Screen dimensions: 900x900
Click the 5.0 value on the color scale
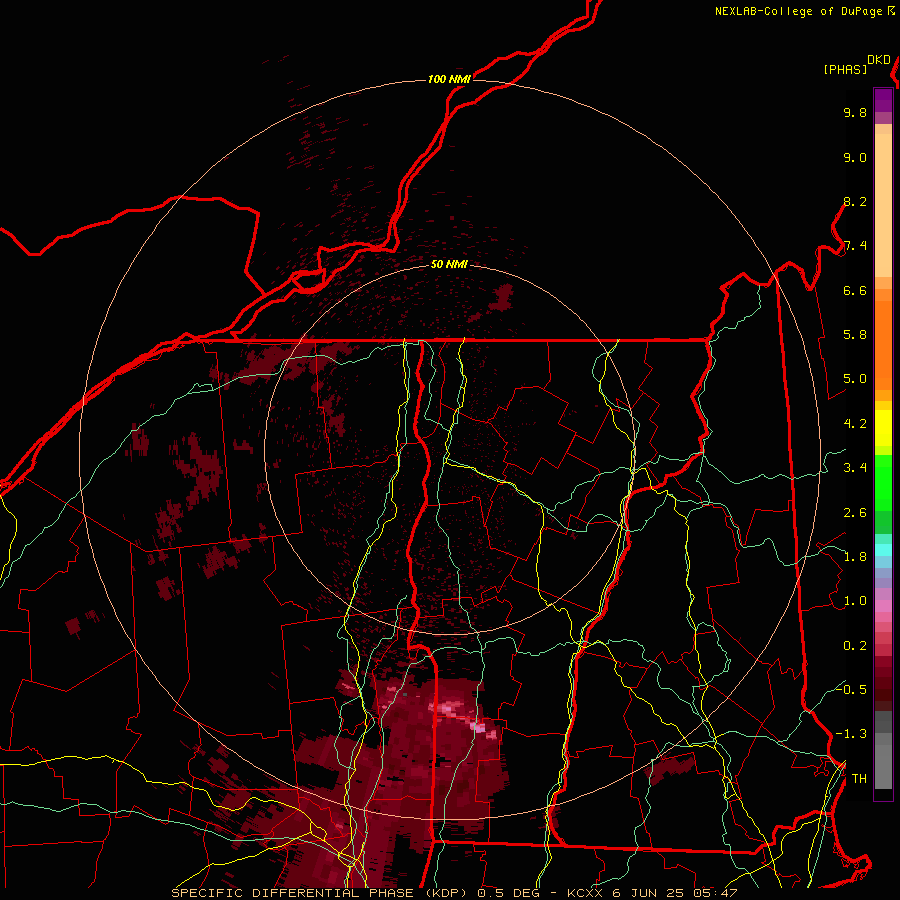pyautogui.click(x=855, y=379)
